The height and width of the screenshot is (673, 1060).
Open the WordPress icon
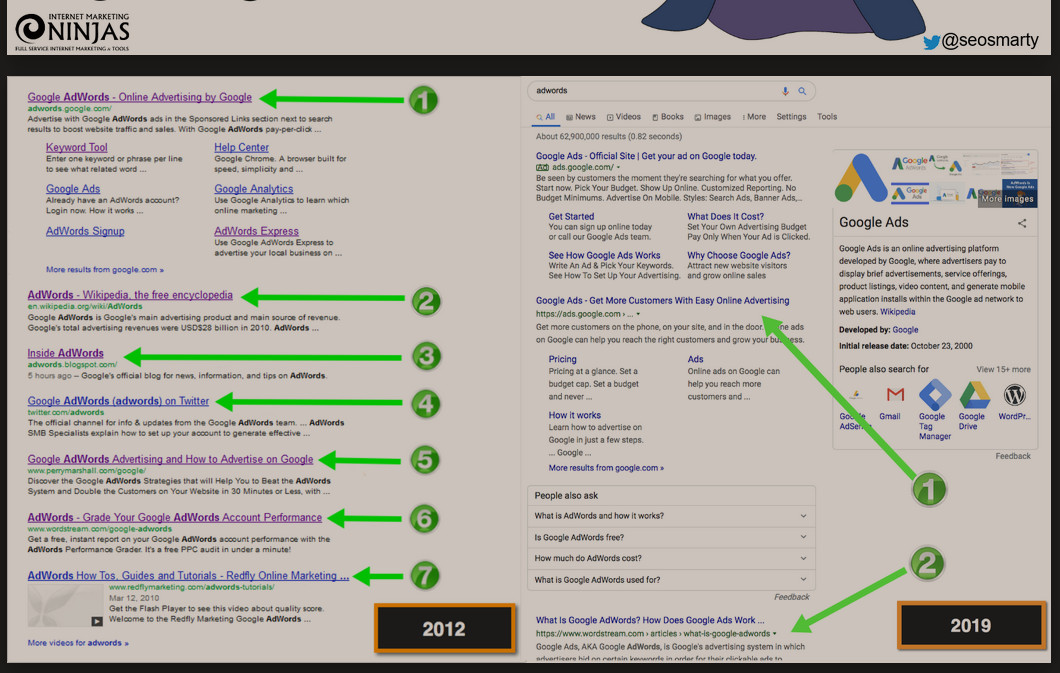coord(1015,395)
